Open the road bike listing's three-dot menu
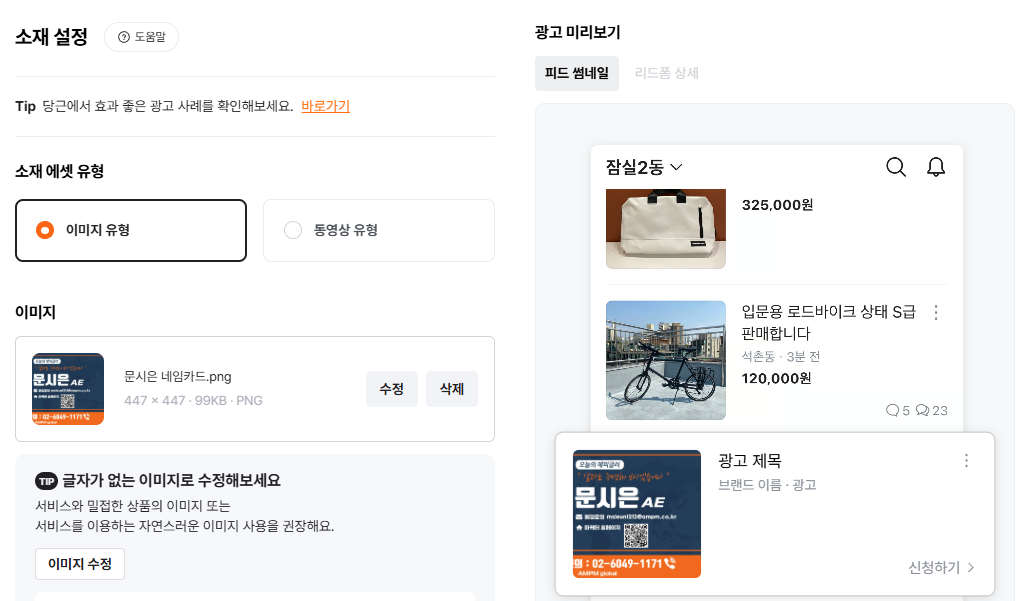Image resolution: width=1027 pixels, height=601 pixels. pyautogui.click(x=936, y=313)
